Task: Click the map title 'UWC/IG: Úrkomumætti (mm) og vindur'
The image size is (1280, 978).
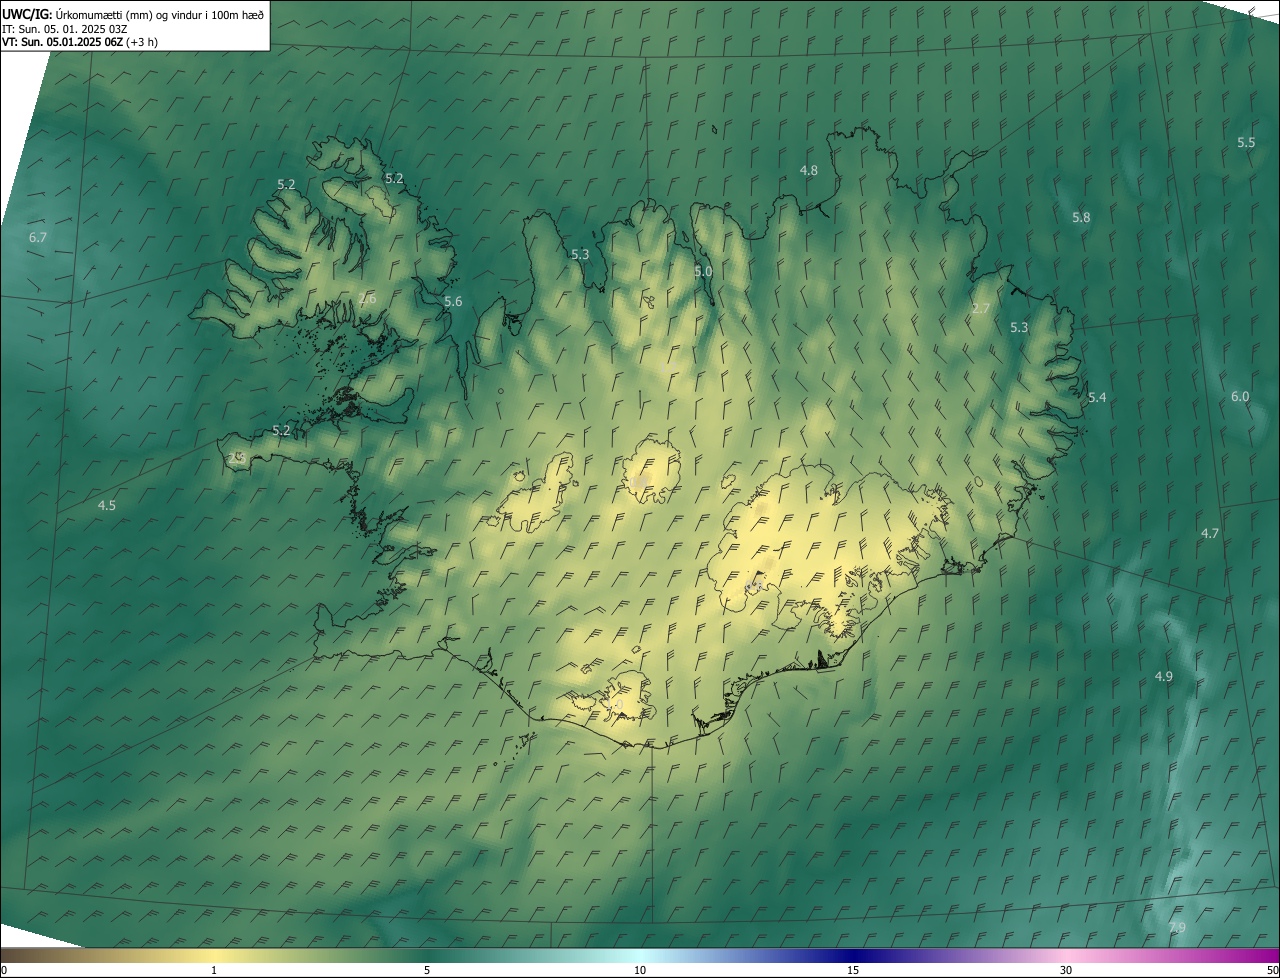Action: [113, 14]
